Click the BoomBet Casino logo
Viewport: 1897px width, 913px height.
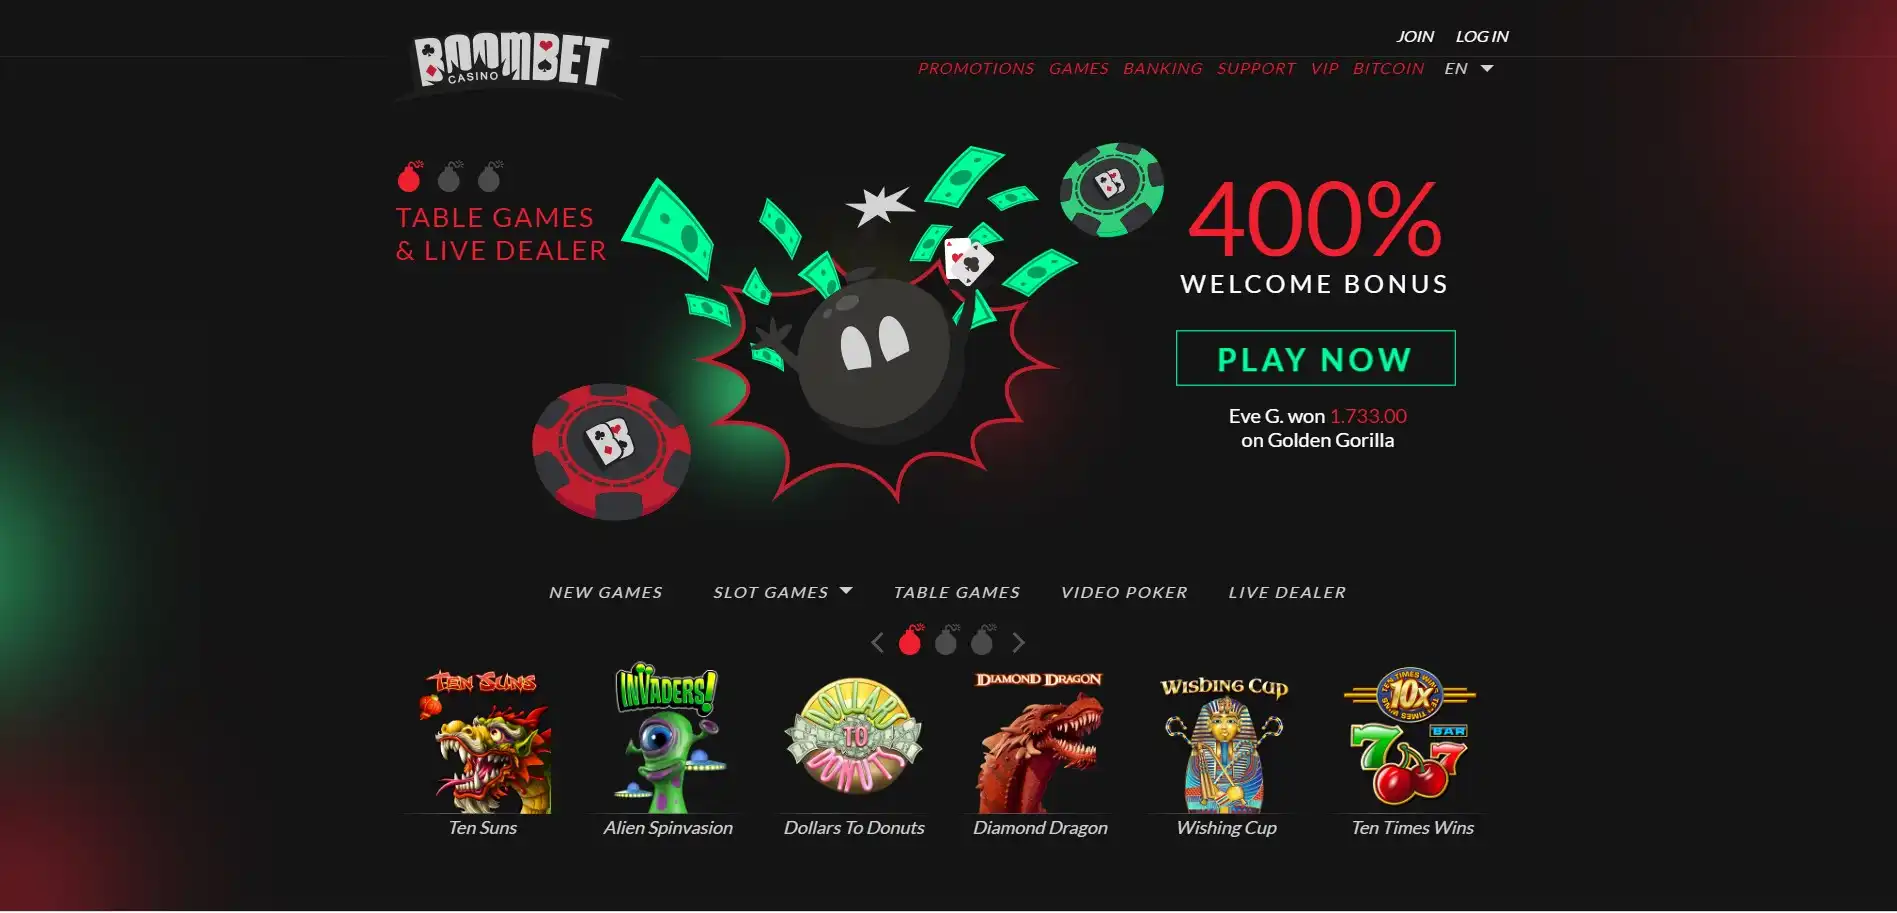tap(511, 62)
